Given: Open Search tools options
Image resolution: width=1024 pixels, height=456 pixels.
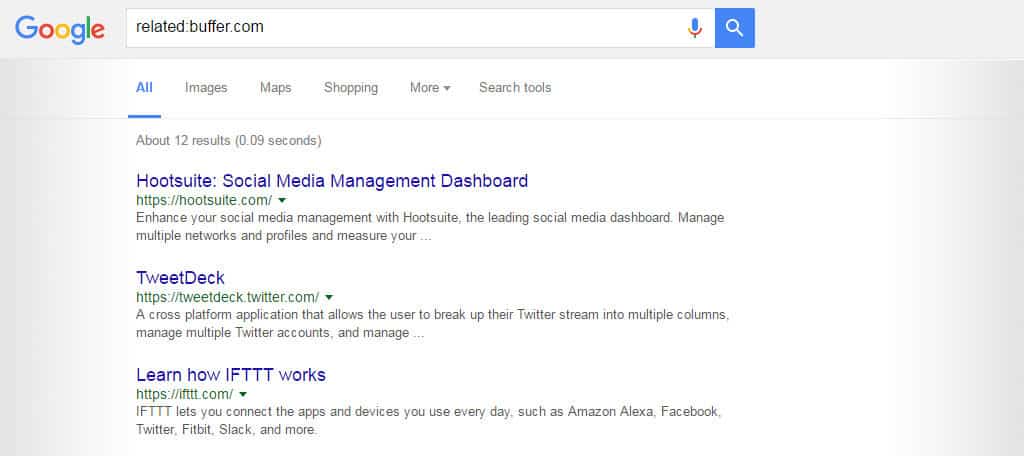Looking at the screenshot, I should [515, 88].
